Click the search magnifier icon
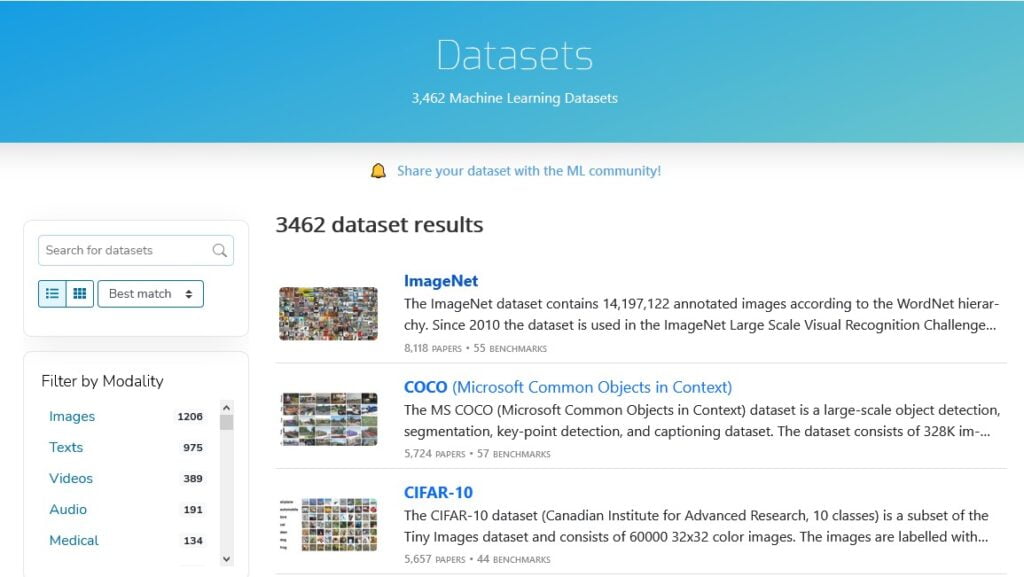 tap(218, 250)
